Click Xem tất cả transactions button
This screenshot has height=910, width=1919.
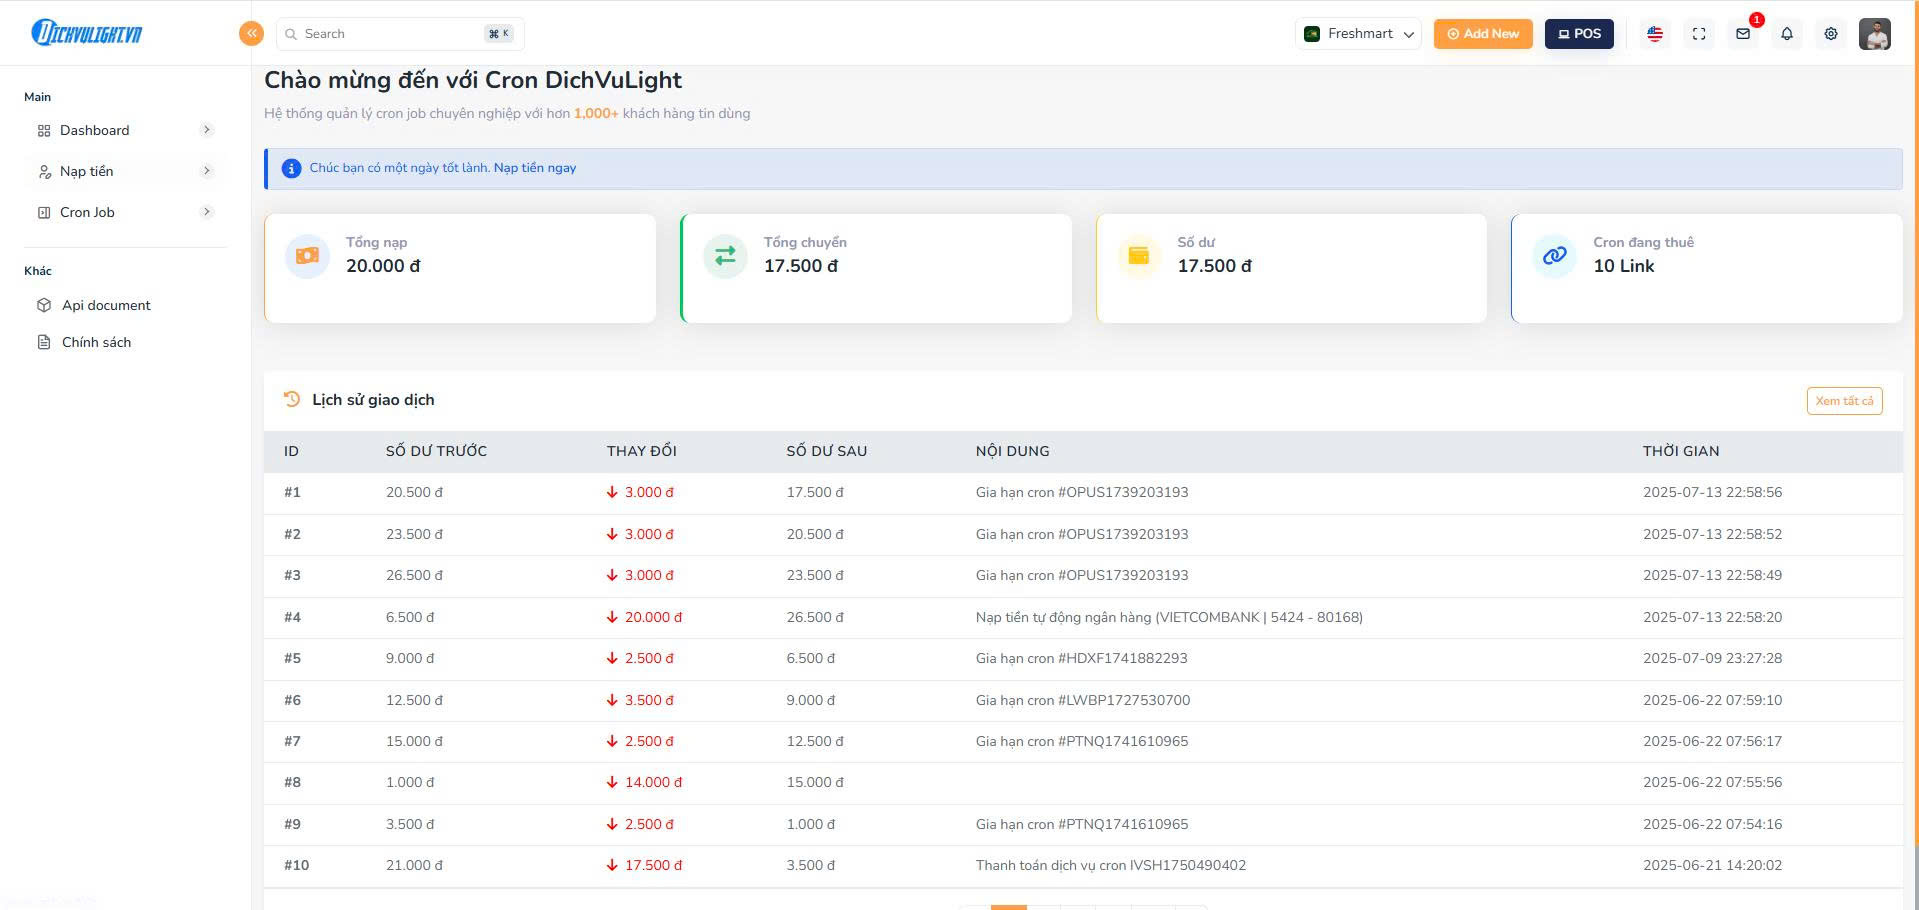[x=1844, y=401]
